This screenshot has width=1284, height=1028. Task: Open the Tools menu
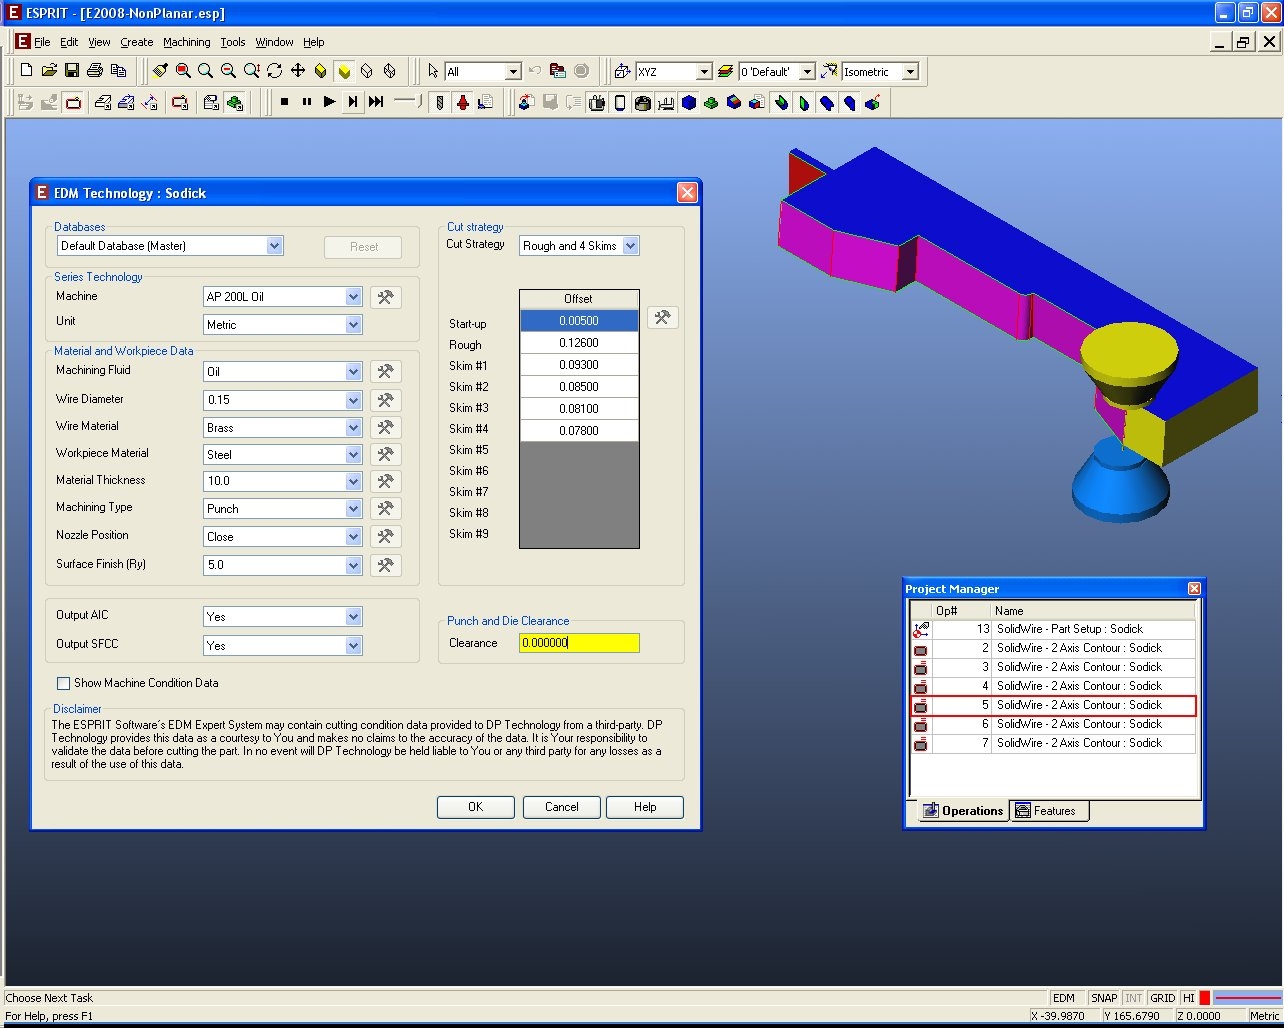[x=233, y=42]
